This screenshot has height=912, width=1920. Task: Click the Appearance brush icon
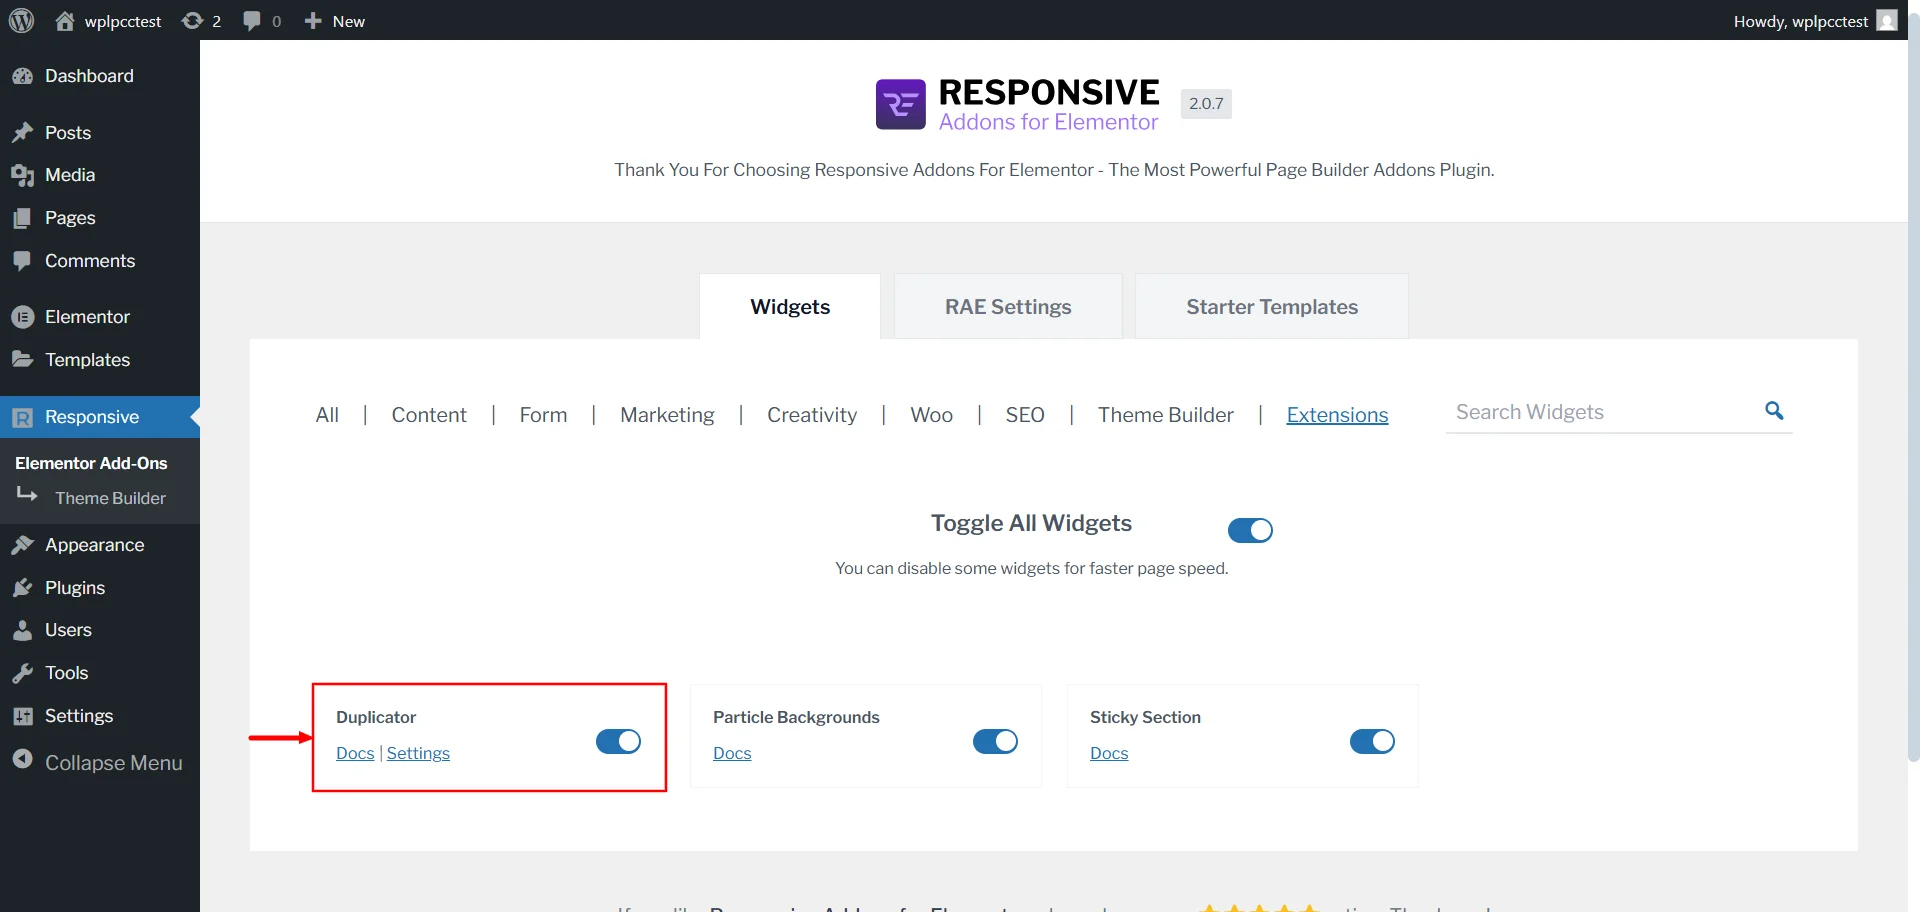pos(23,545)
